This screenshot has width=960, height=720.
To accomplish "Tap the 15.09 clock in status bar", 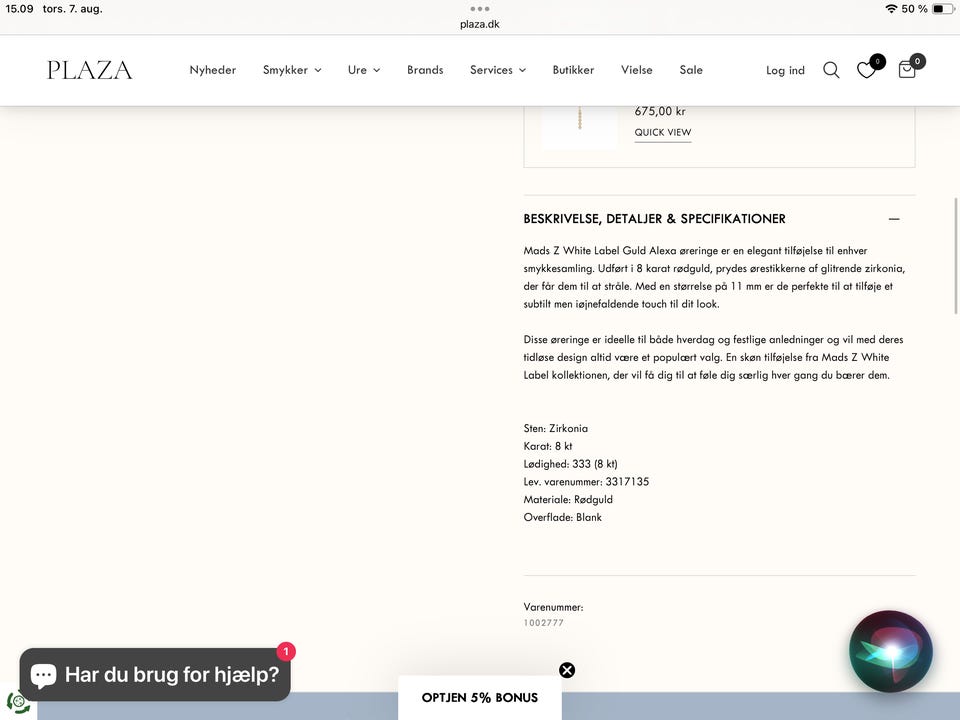I will click(x=19, y=9).
